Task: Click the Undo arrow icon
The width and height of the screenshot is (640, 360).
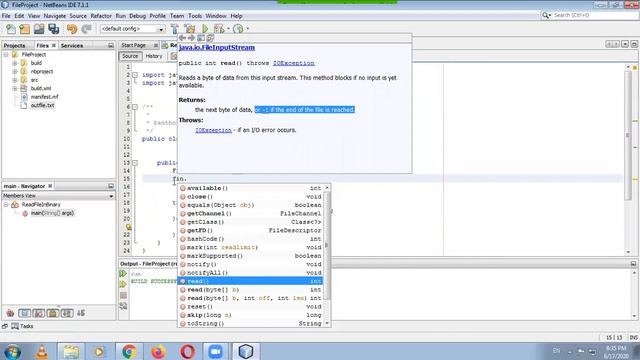Action: (72, 29)
